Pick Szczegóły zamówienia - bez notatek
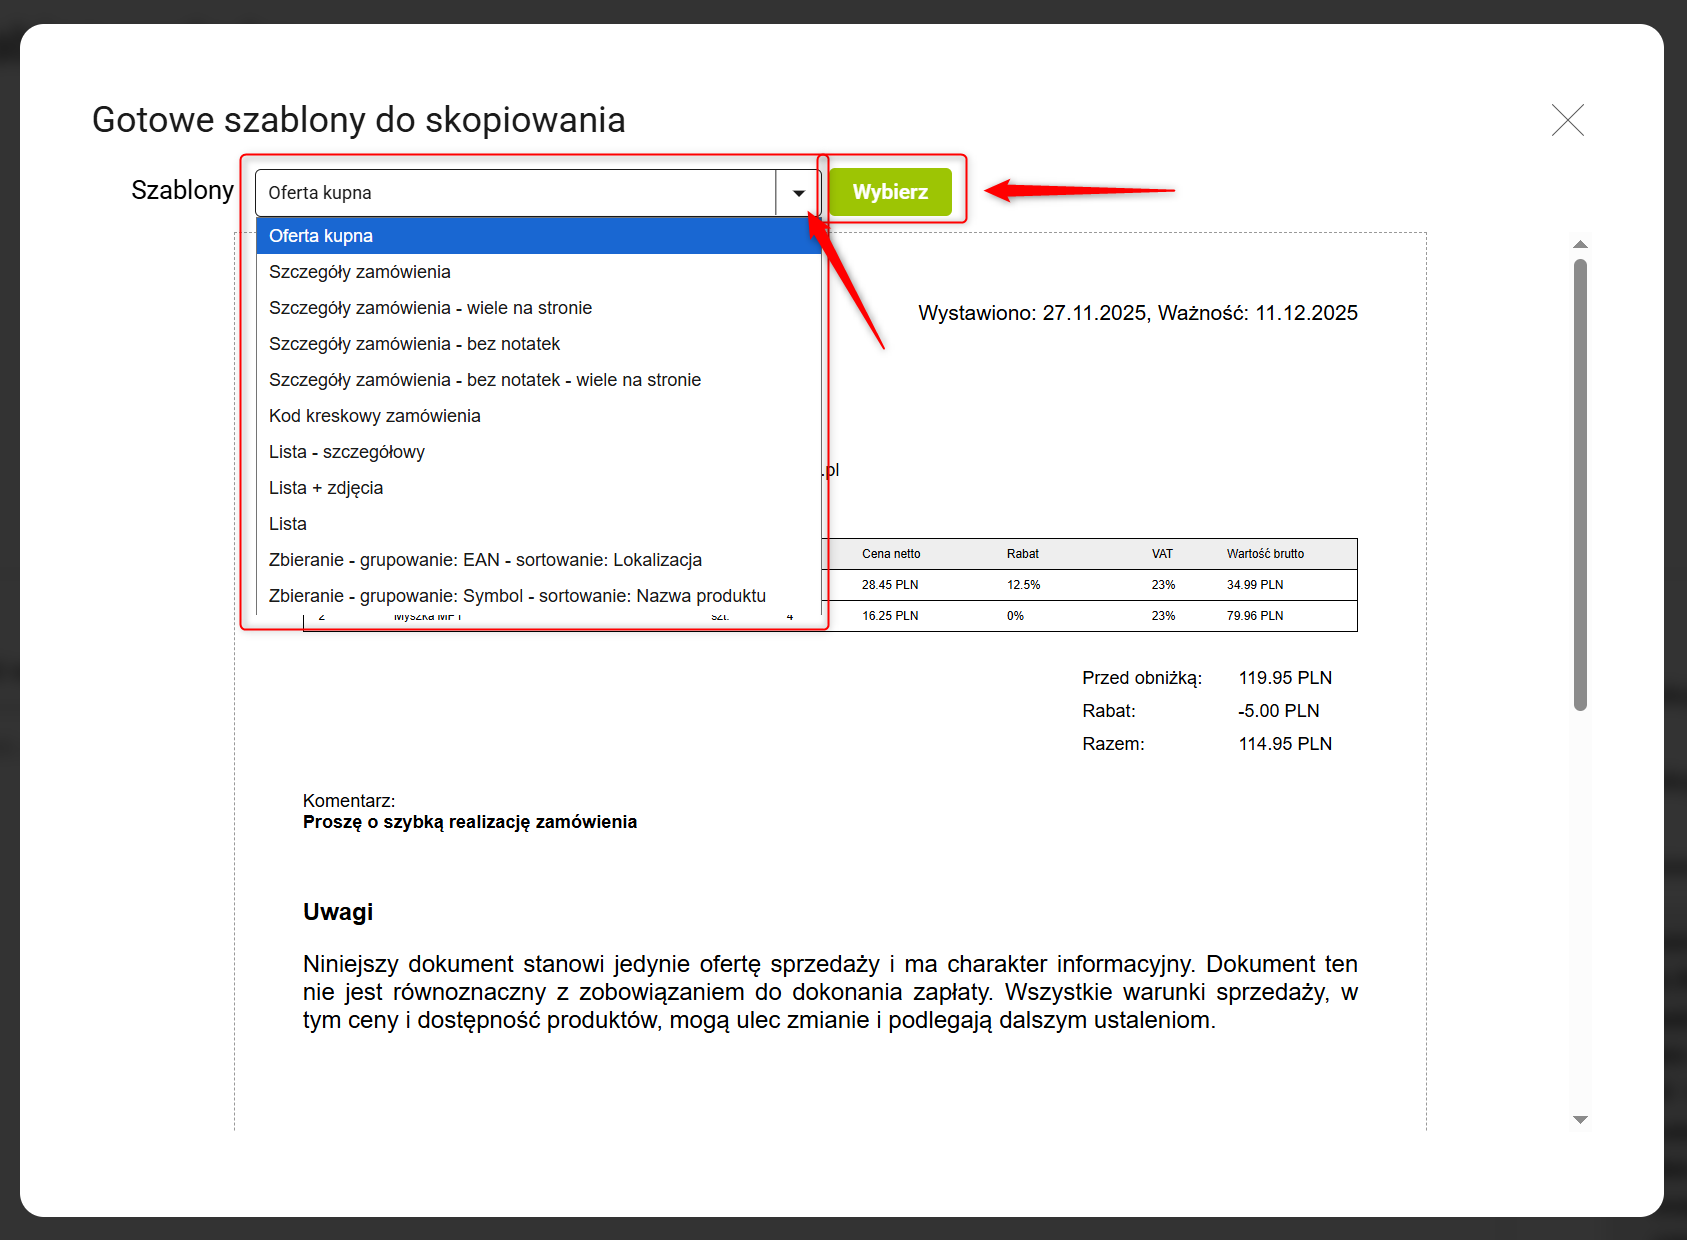Image resolution: width=1687 pixels, height=1240 pixels. [414, 344]
